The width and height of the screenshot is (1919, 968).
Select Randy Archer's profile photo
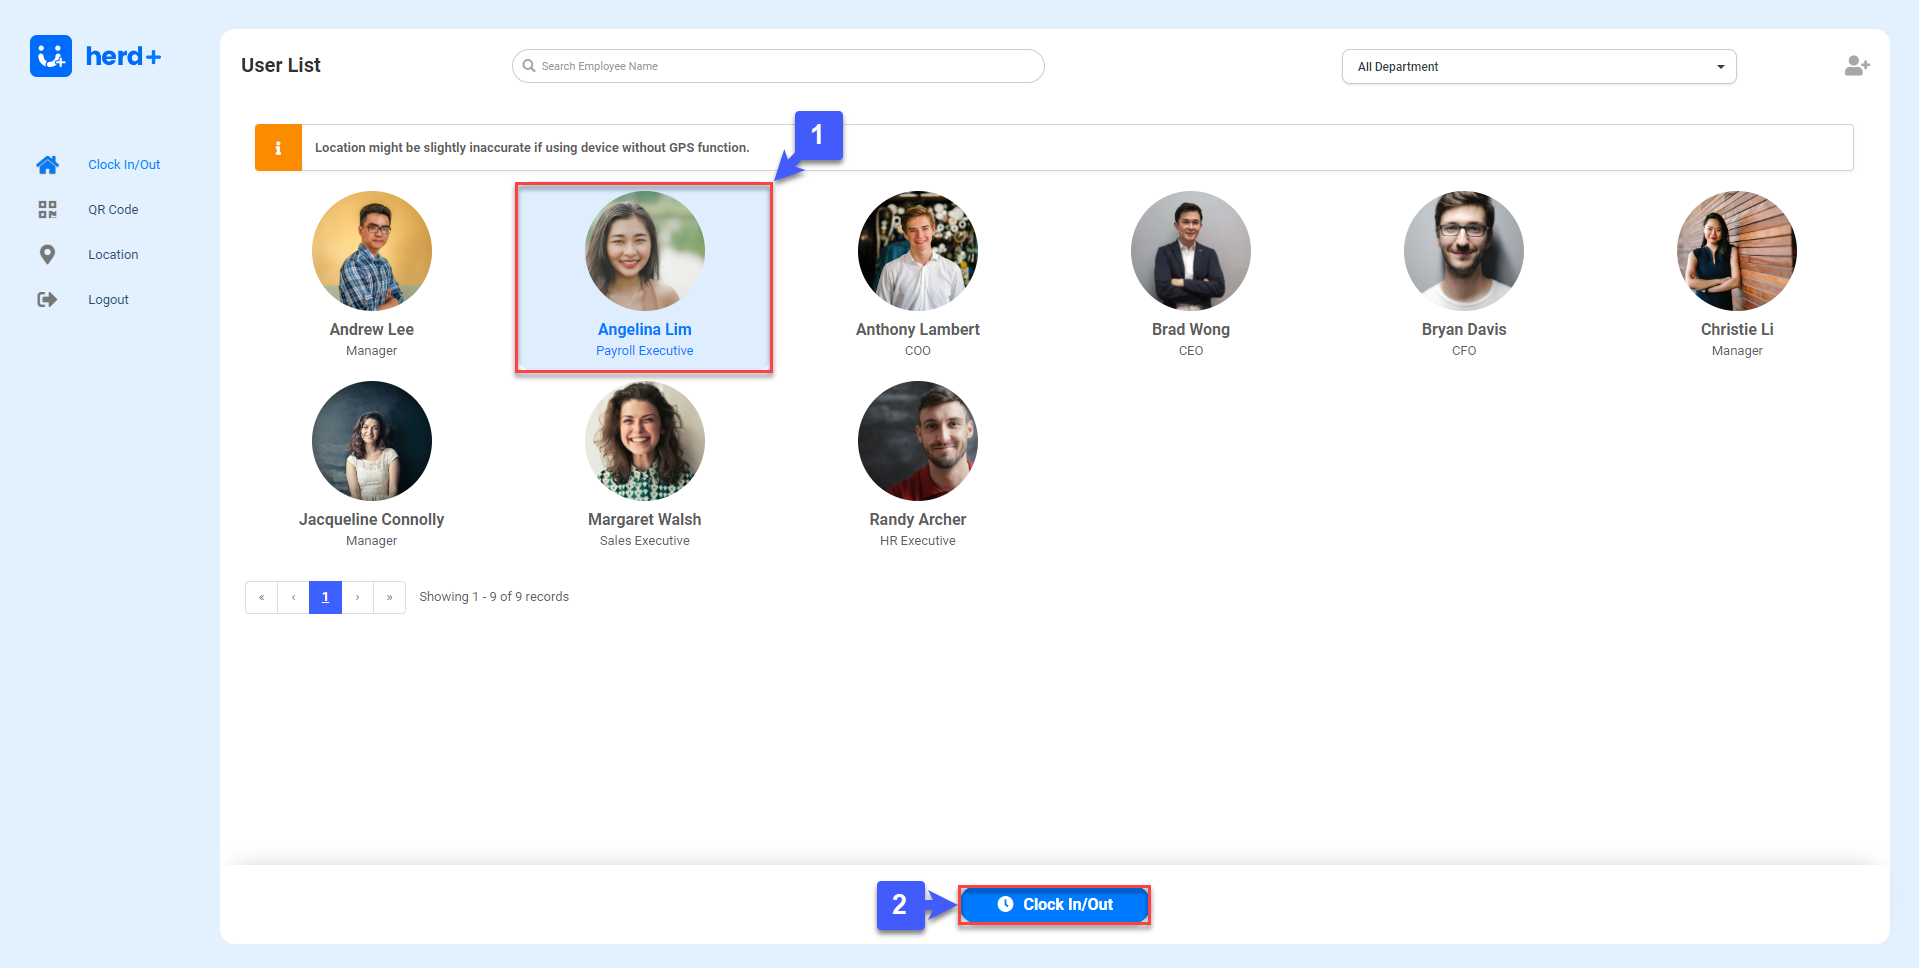[x=917, y=441]
